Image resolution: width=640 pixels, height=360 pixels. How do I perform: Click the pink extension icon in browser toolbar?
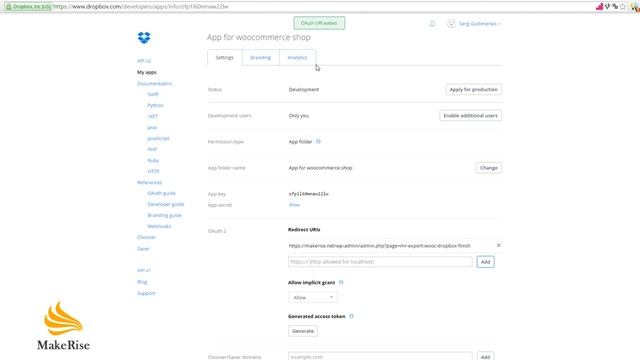point(599,7)
